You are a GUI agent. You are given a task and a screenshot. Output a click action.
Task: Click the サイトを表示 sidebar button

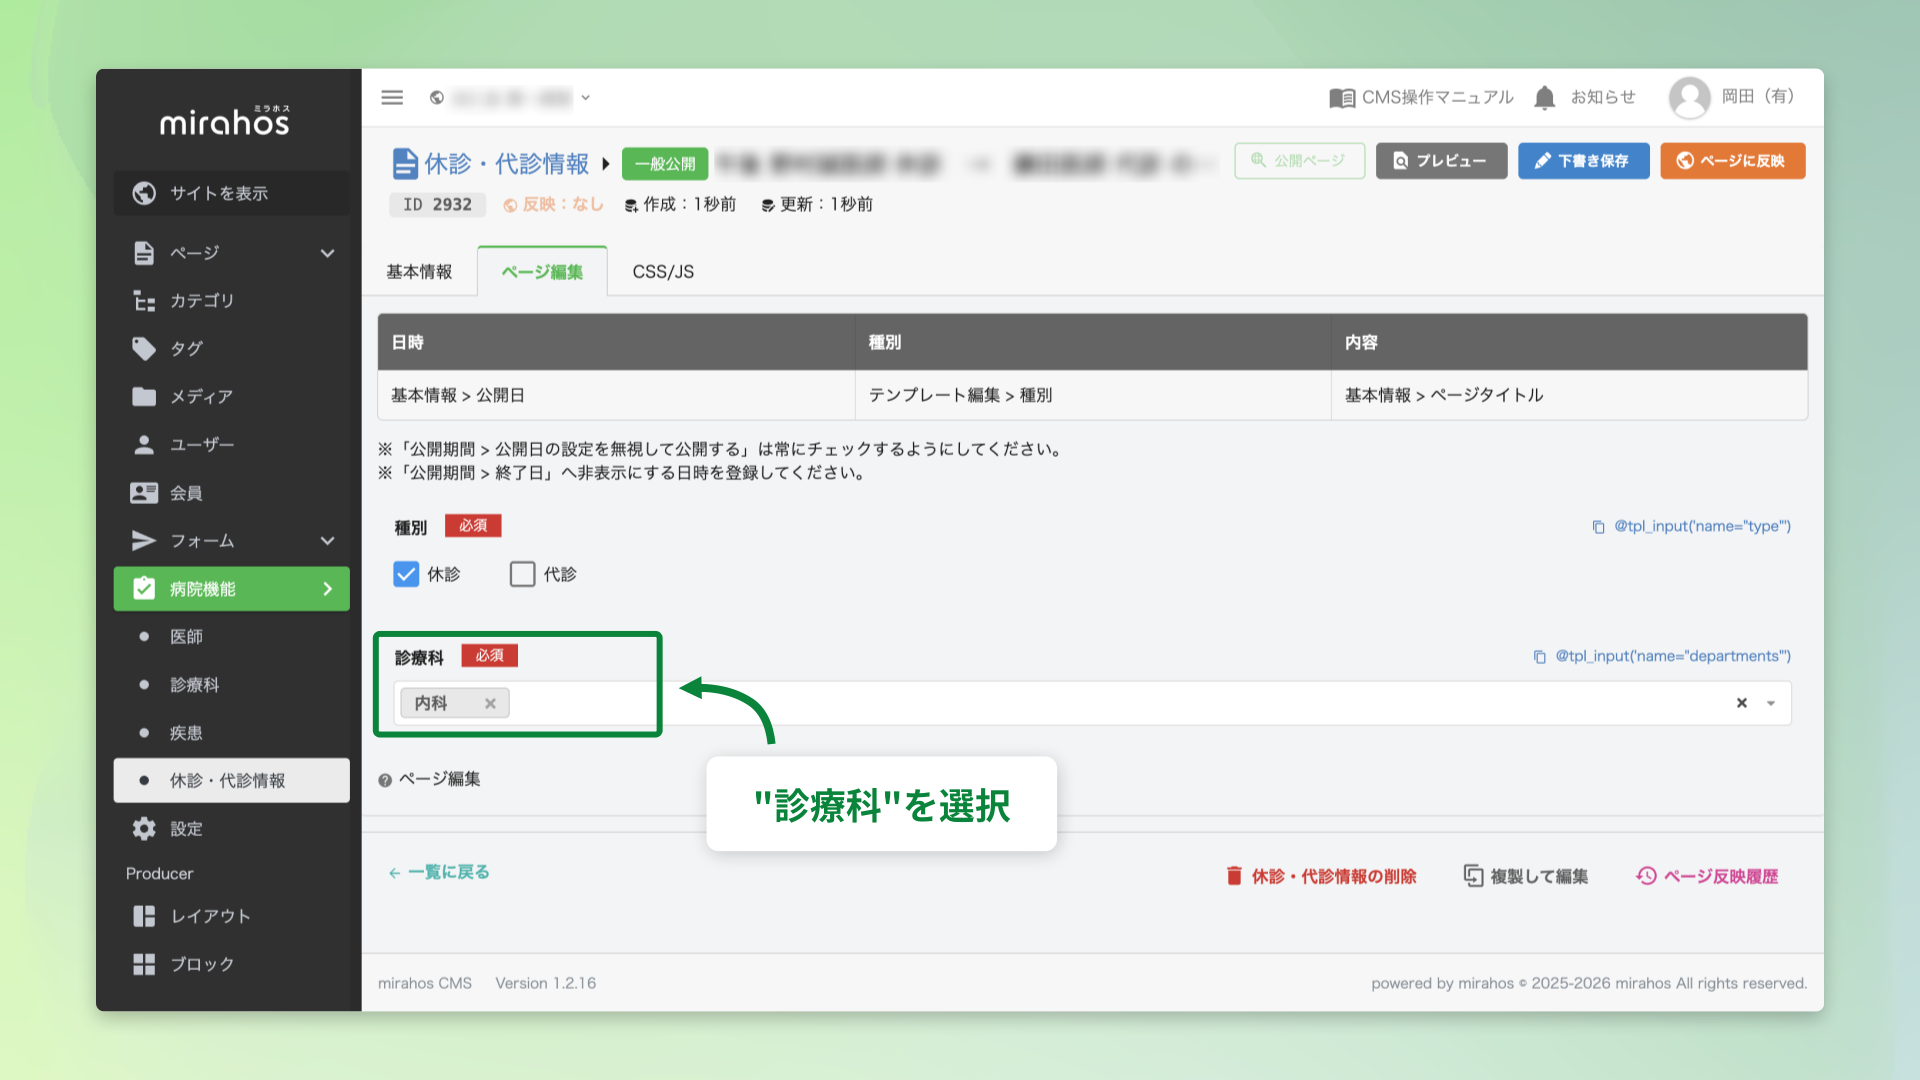(231, 193)
